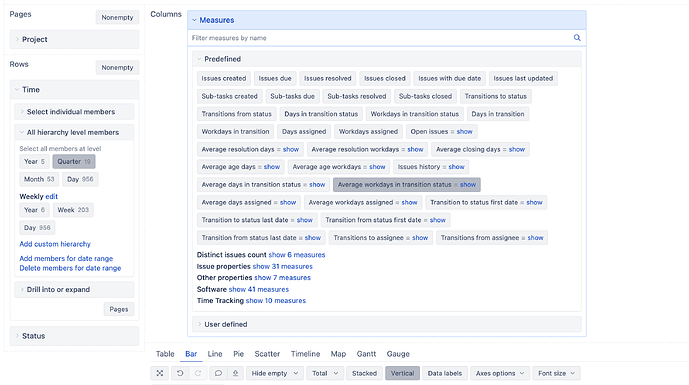The height and width of the screenshot is (385, 689).
Task: Click the comment bubble icon
Action: coord(218,373)
